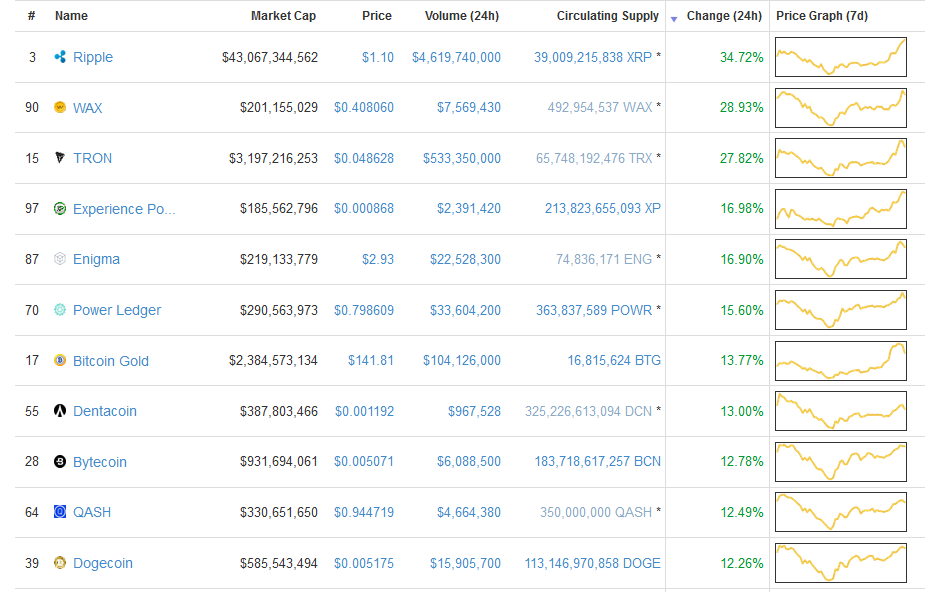Click supply 213,823,655,093 XP
The width and height of the screenshot is (926, 592).
click(x=603, y=209)
